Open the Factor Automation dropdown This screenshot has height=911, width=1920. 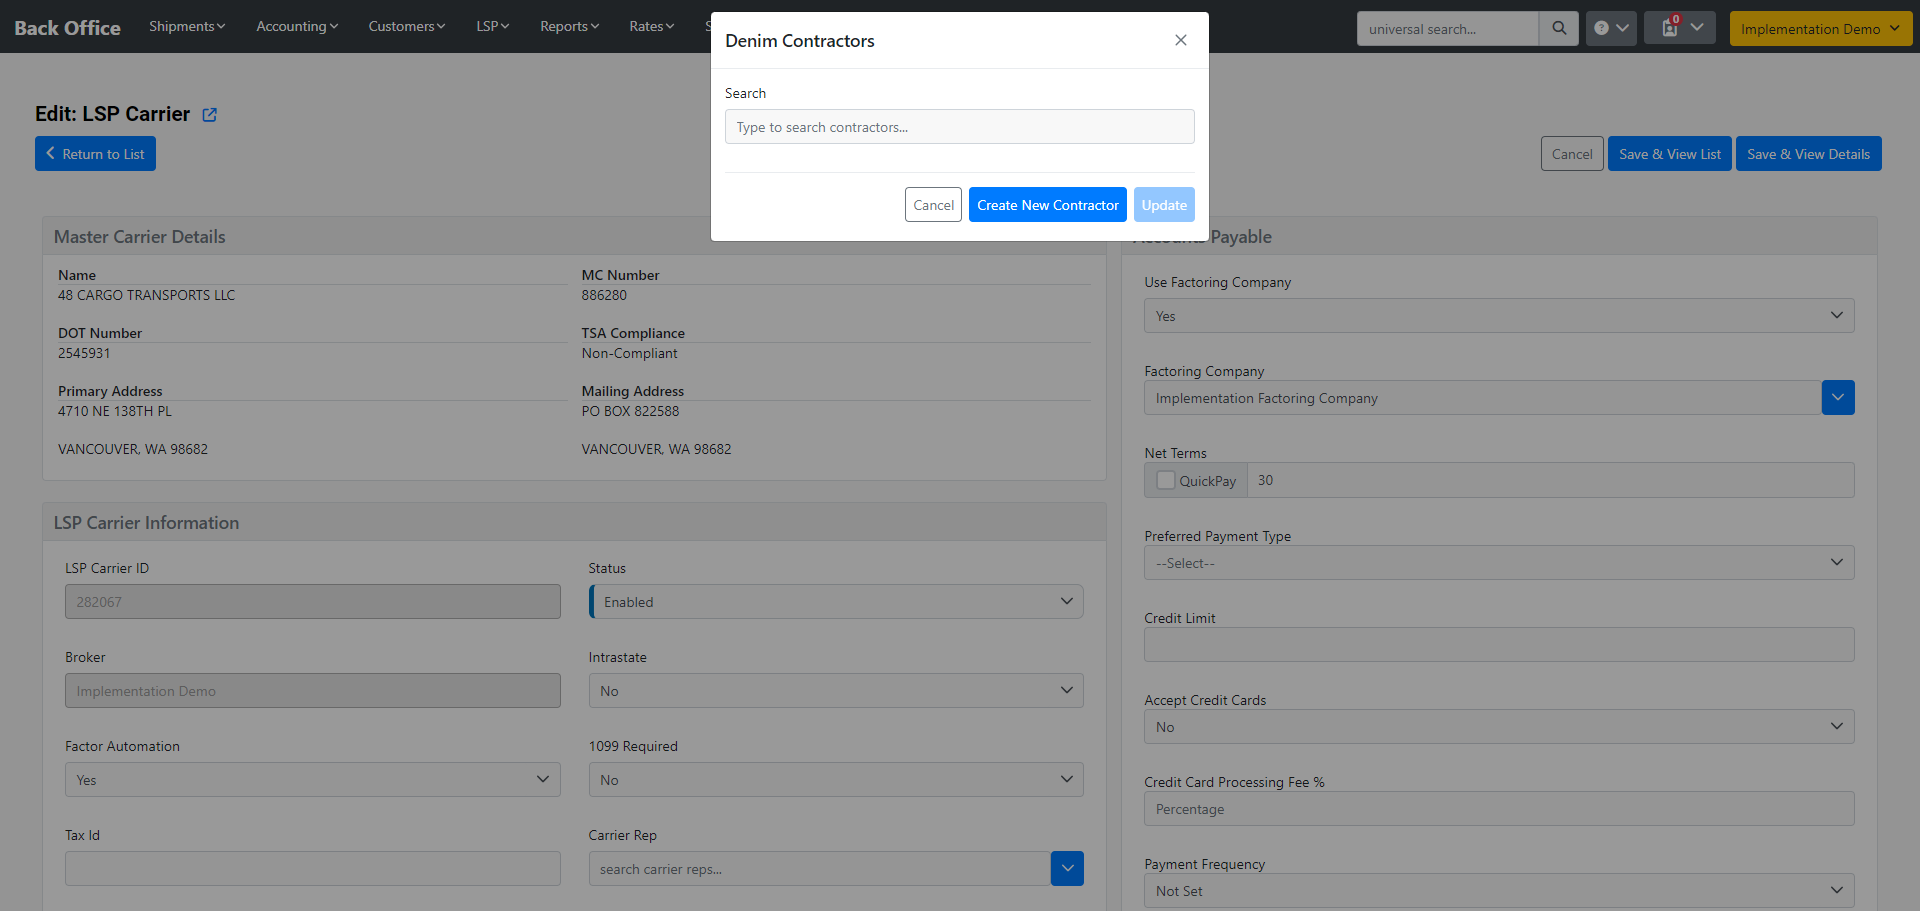[313, 780]
